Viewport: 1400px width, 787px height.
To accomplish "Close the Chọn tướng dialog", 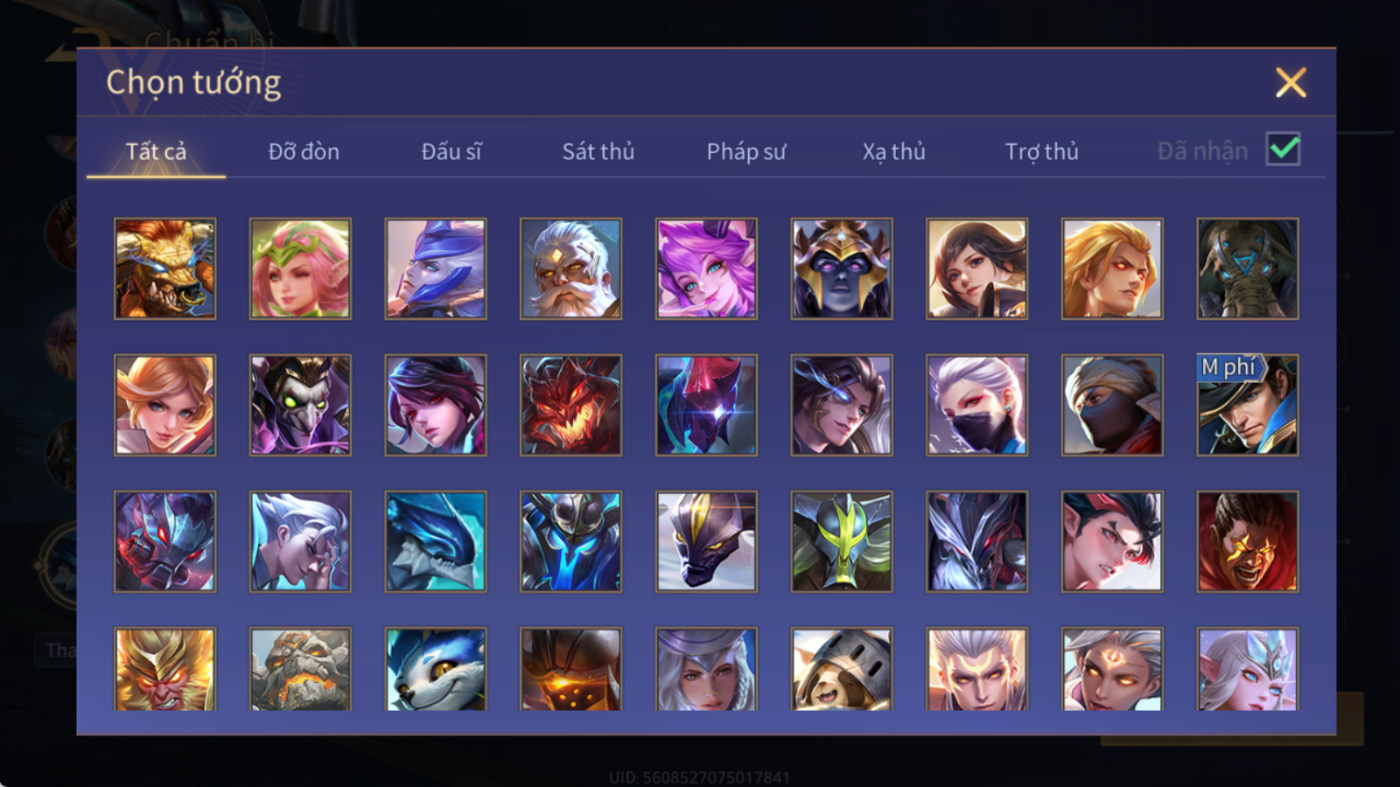I will tap(1291, 82).
